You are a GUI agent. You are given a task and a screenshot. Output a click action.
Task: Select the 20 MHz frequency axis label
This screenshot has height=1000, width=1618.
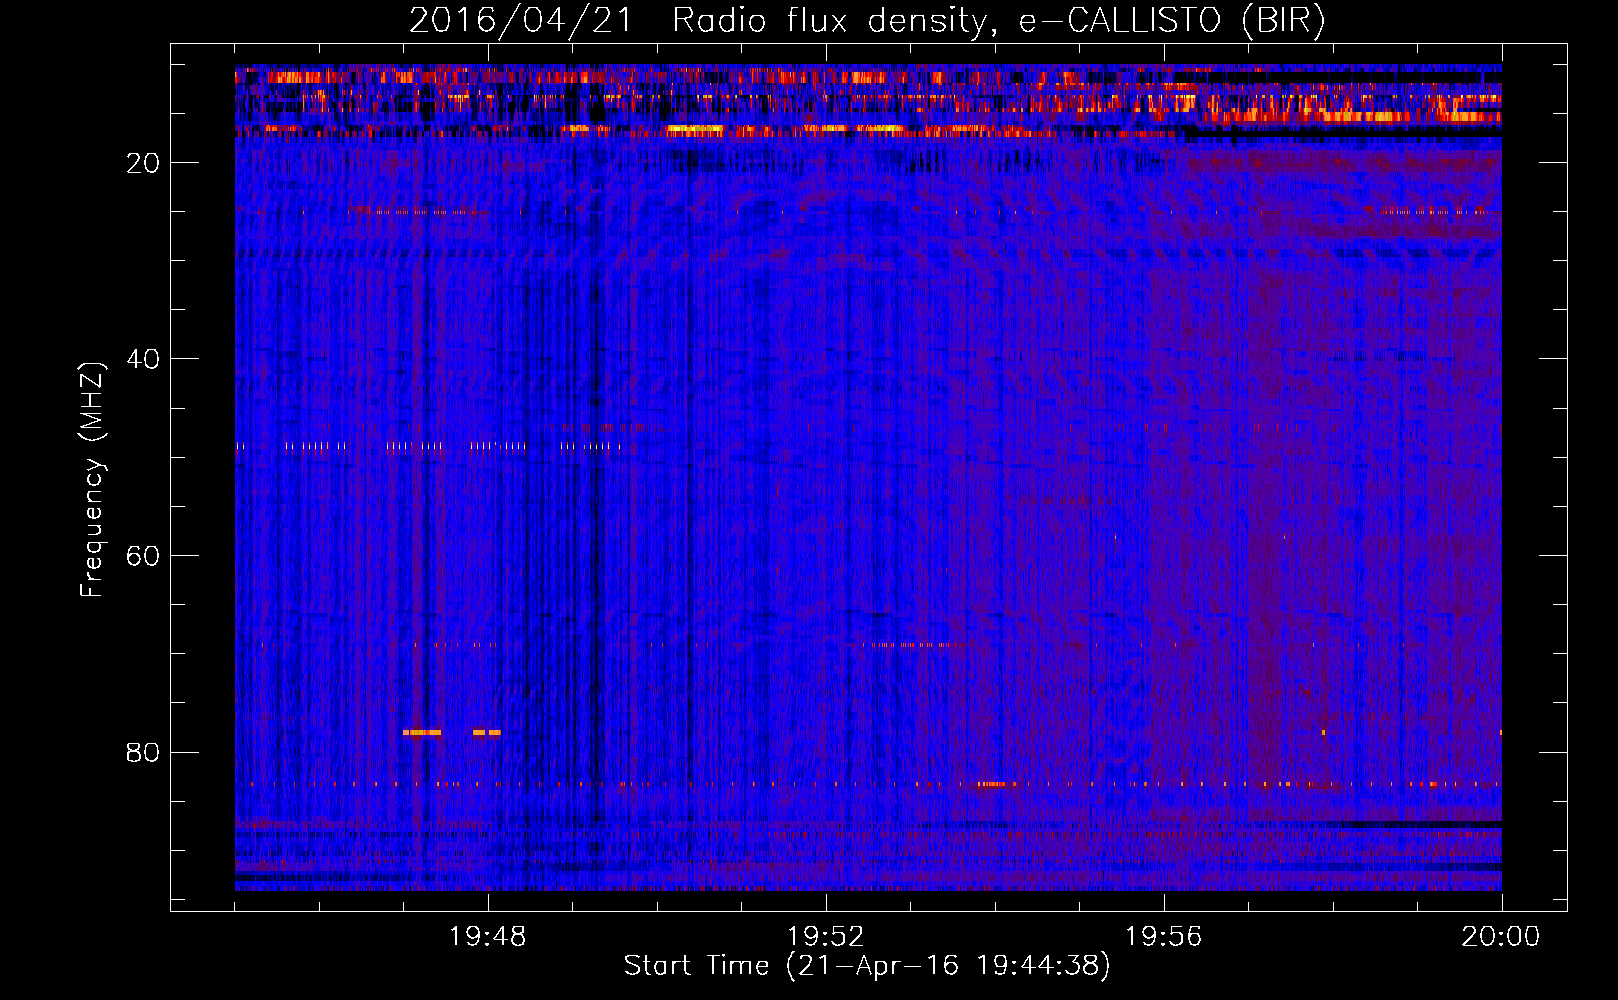(x=143, y=163)
